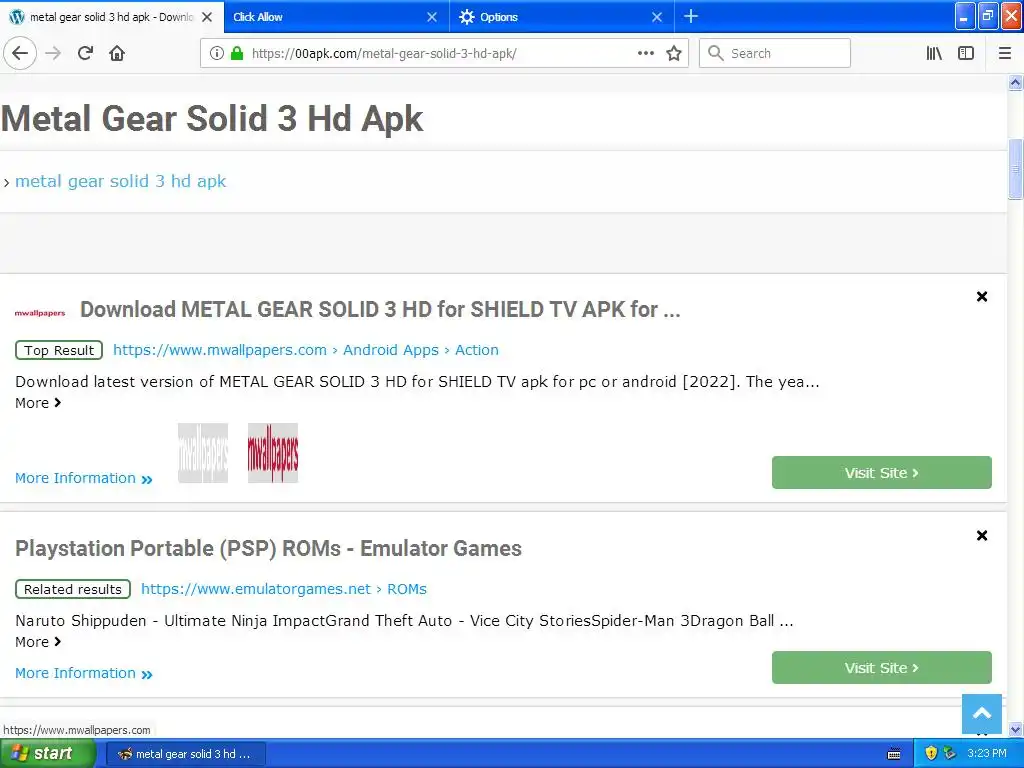Image resolution: width=1024 pixels, height=768 pixels.
Task: Open More Information for emulatorgames result
Action: [x=84, y=673]
